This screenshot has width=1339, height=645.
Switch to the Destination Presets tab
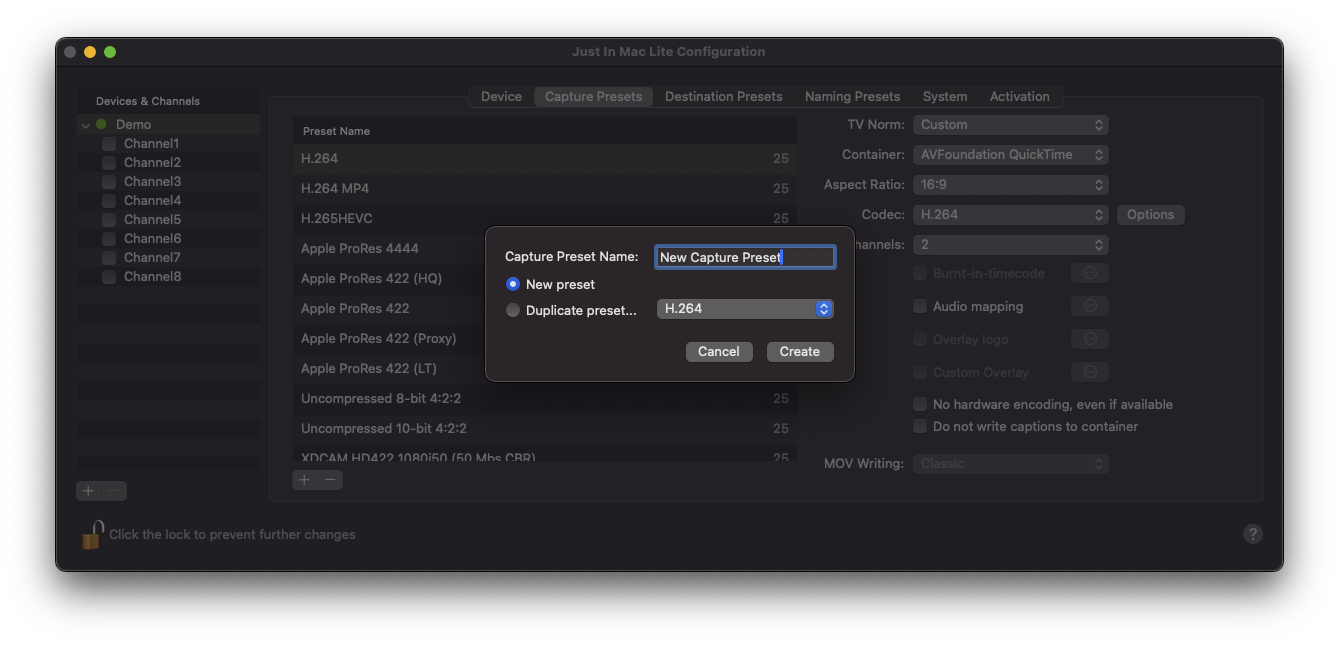click(723, 97)
